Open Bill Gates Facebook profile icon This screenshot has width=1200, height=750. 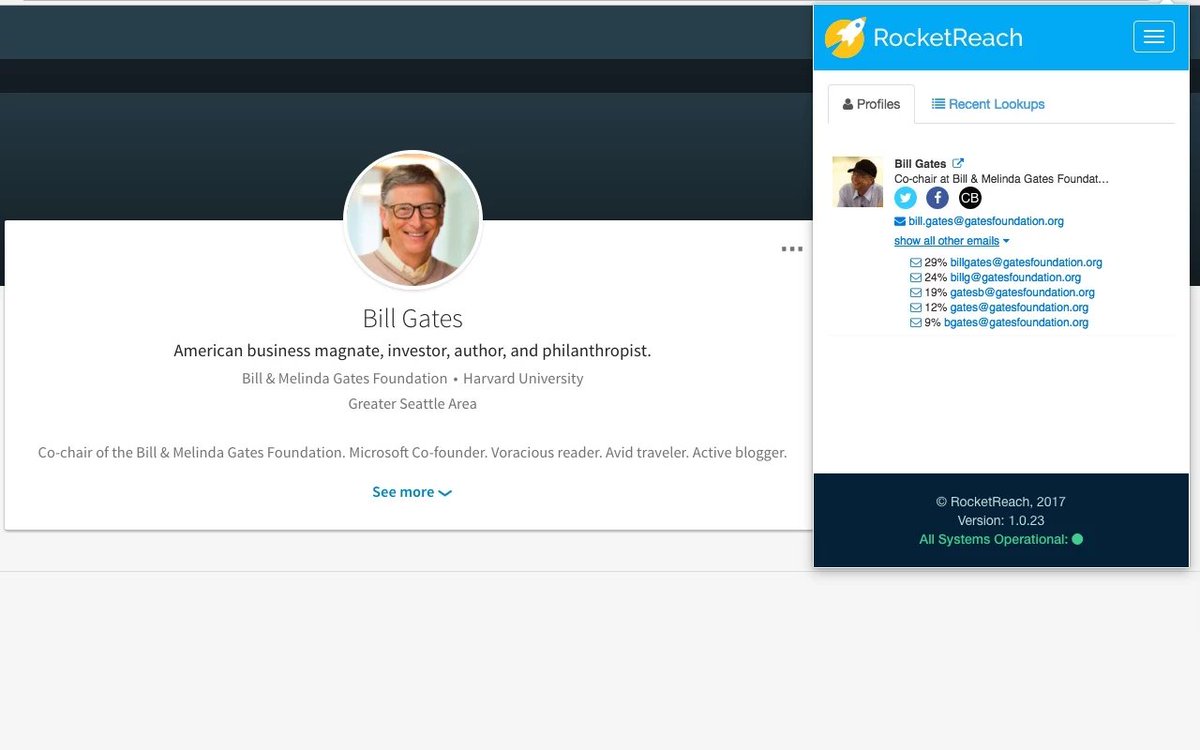click(937, 198)
